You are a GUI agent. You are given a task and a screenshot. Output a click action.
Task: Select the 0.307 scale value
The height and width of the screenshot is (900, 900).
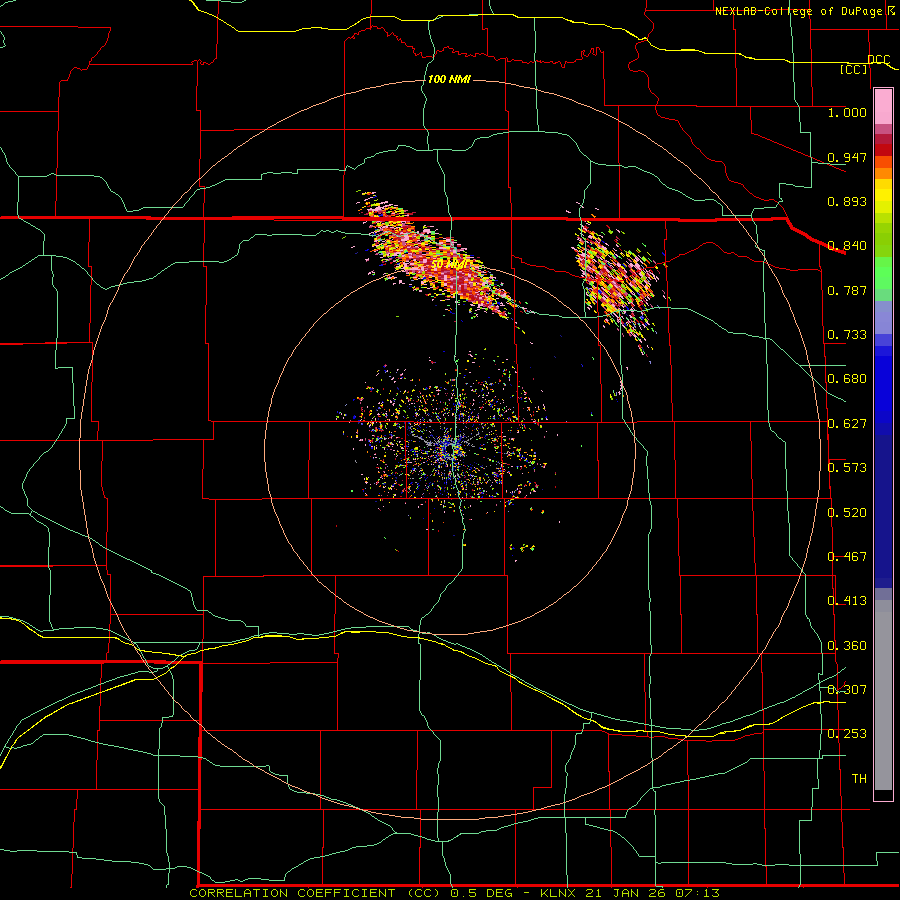[x=847, y=690]
